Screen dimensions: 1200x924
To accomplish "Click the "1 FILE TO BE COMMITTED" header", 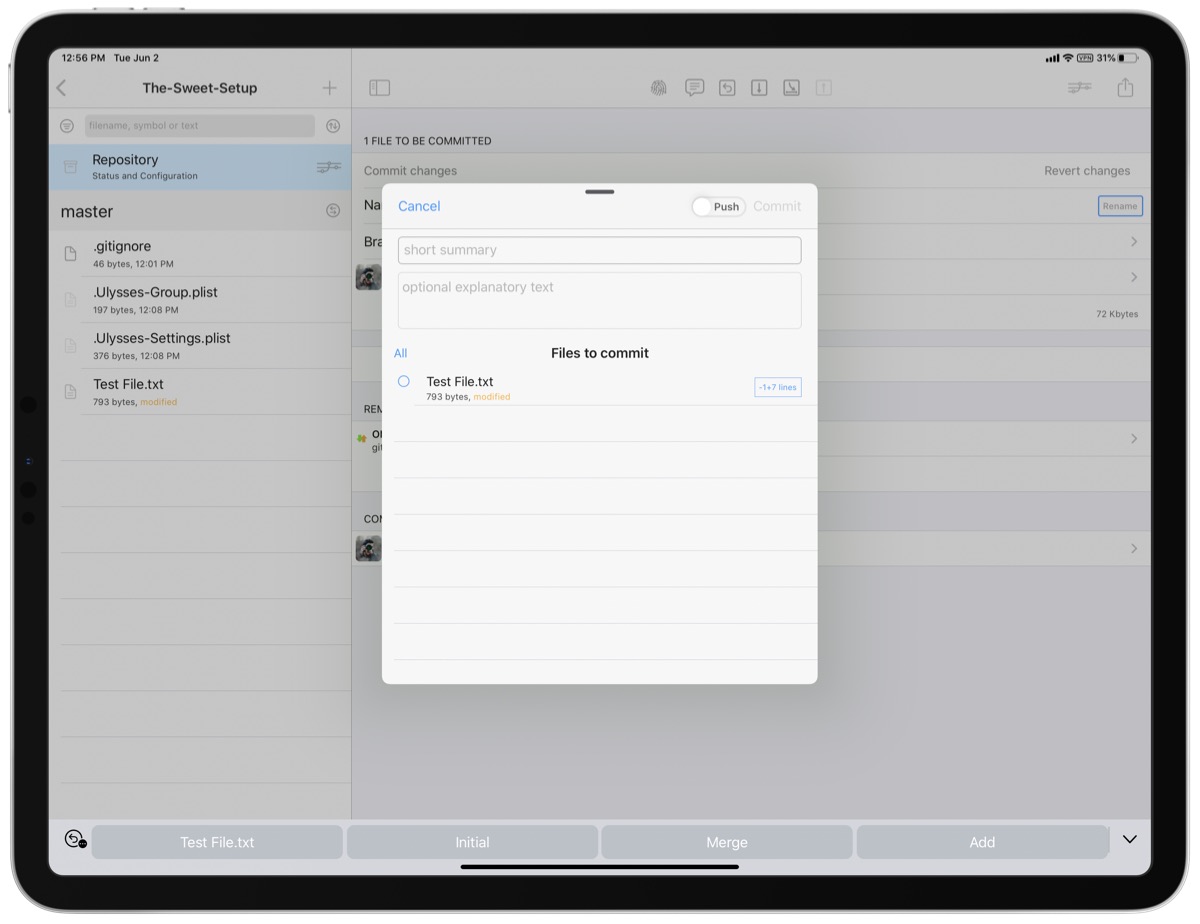I will coord(428,141).
